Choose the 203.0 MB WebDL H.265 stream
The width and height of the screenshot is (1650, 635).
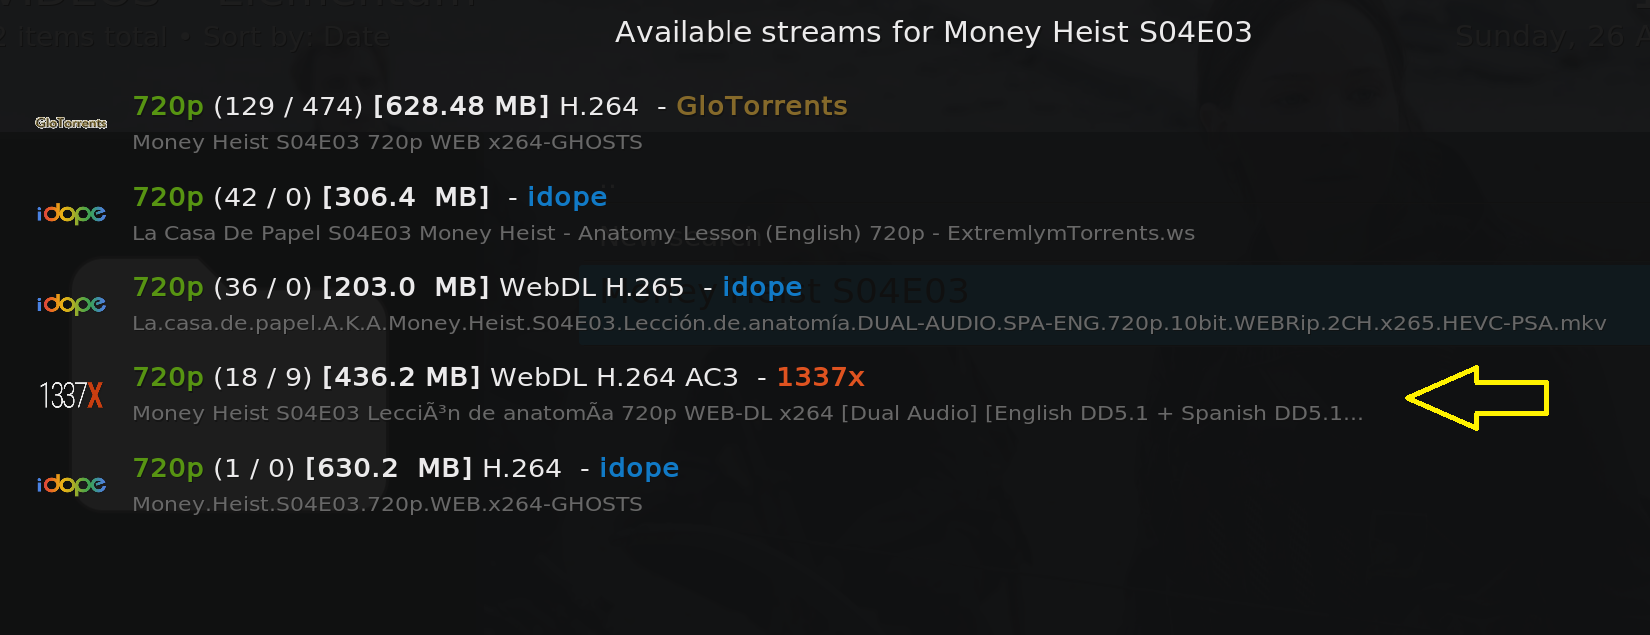coord(825,304)
